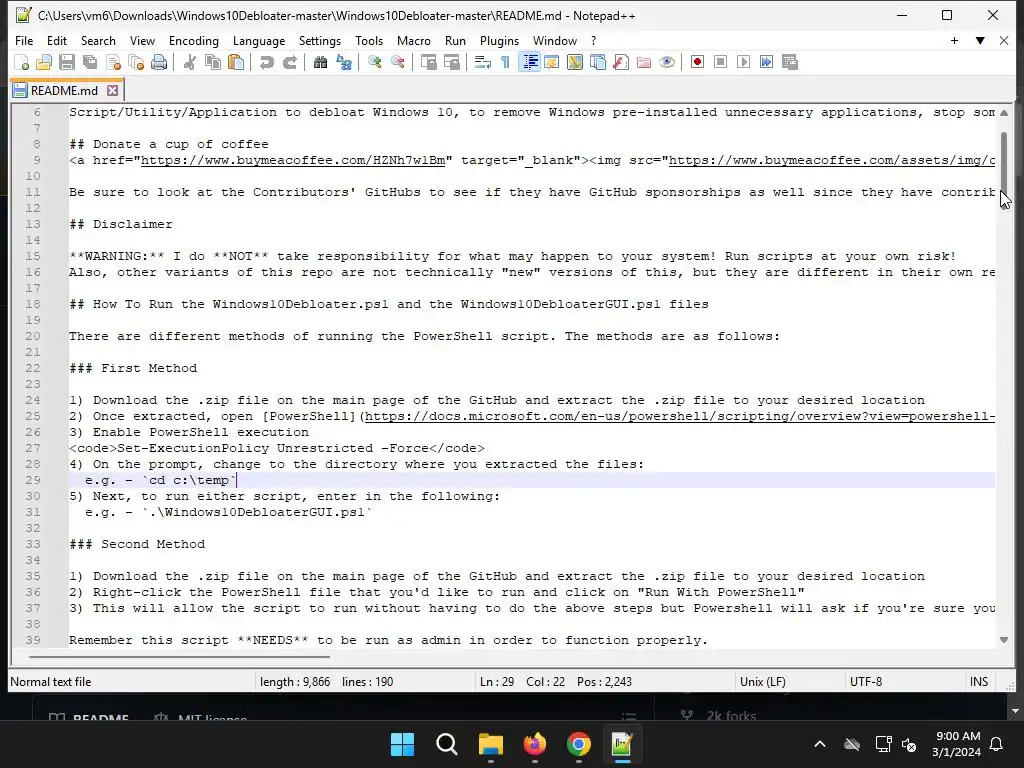Image resolution: width=1024 pixels, height=768 pixels.
Task: Toggle INS insert mode in status bar
Action: tap(979, 682)
